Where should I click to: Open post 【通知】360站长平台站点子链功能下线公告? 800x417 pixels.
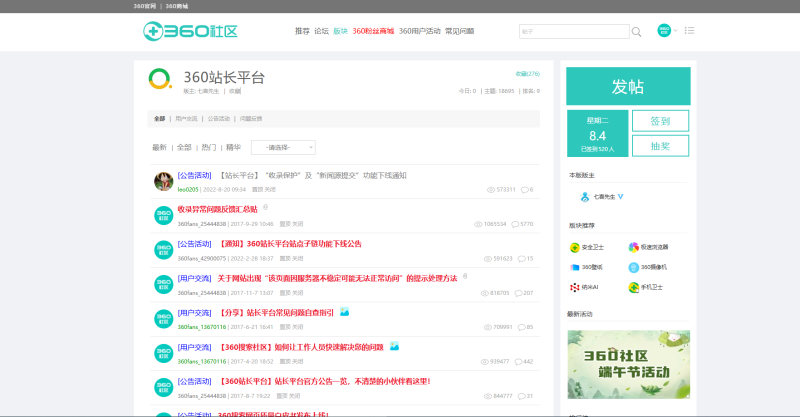[290, 244]
